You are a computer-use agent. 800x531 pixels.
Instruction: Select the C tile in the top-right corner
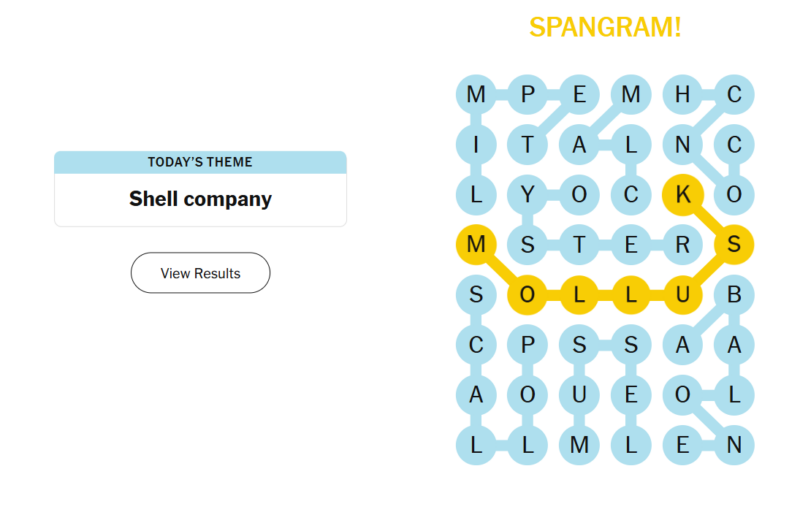tap(734, 95)
